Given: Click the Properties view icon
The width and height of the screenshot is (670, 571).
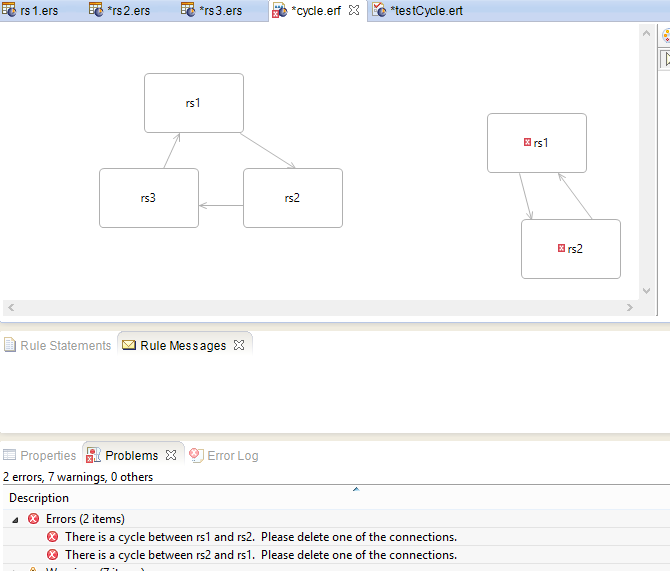Looking at the screenshot, I should pyautogui.click(x=9, y=455).
